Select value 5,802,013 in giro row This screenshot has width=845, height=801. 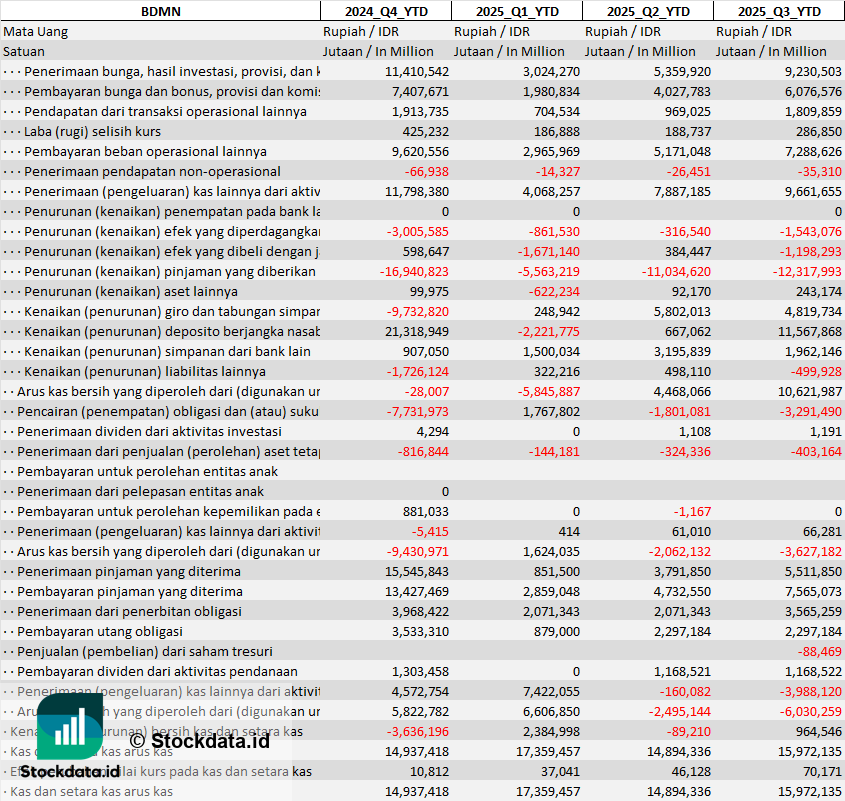(682, 311)
